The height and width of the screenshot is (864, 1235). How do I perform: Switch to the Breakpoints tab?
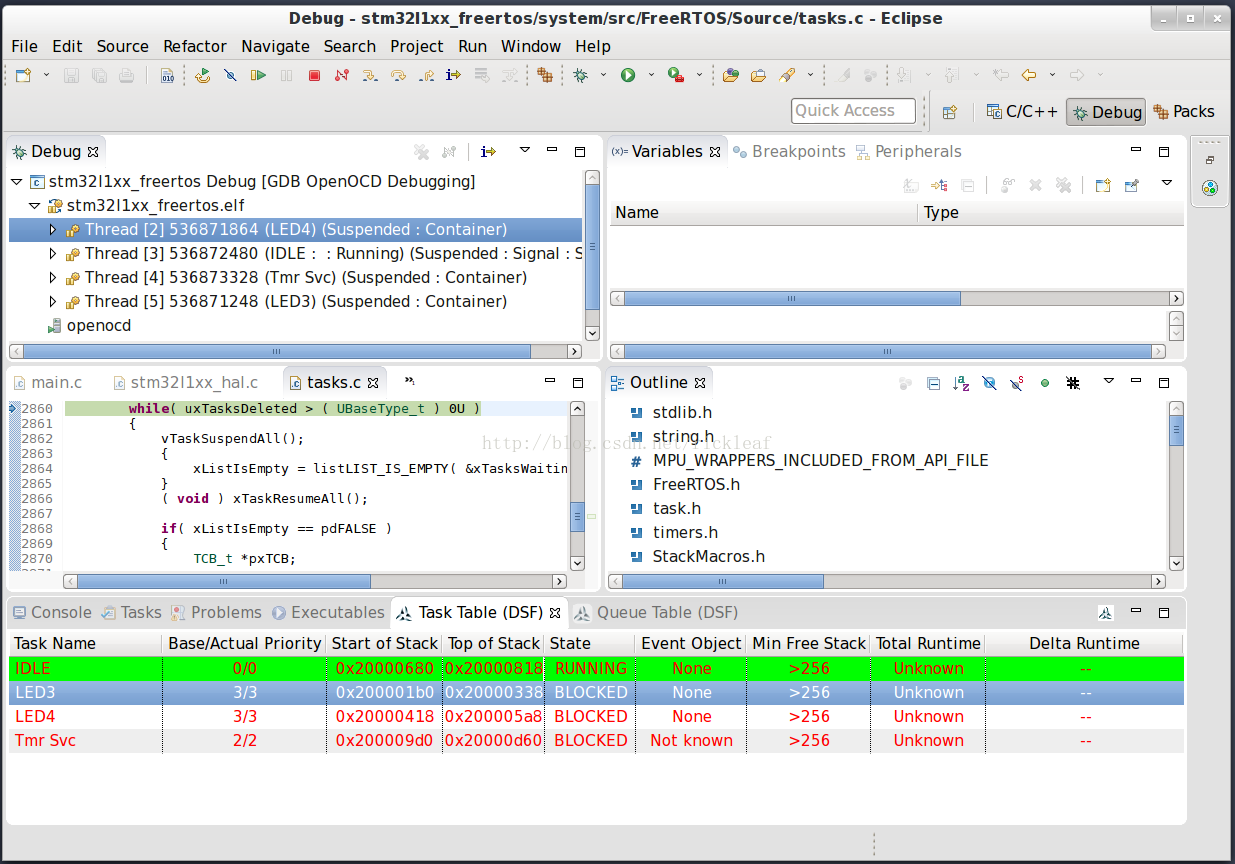tap(789, 151)
